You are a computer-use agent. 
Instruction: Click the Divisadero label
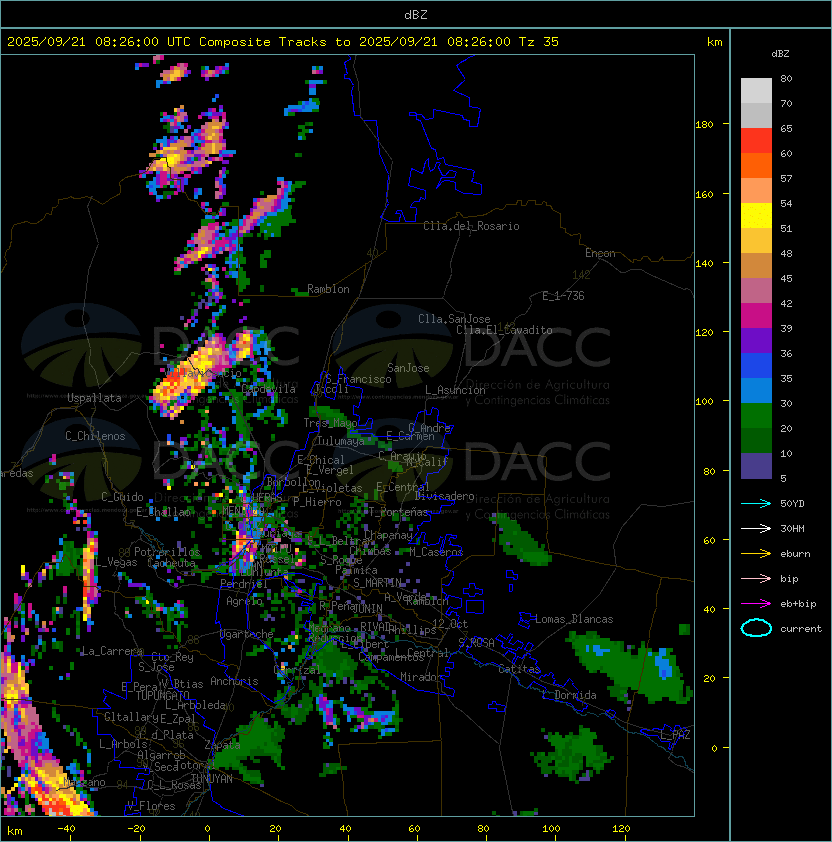444,496
